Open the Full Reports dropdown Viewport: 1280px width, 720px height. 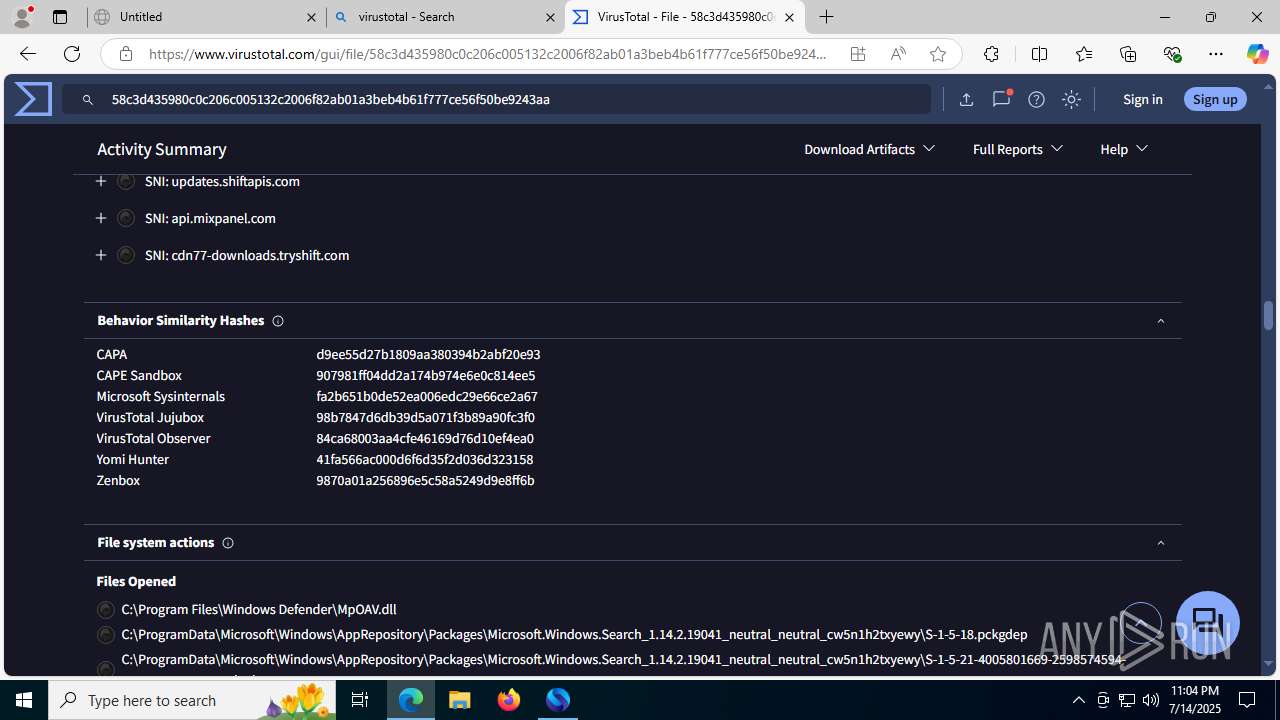(x=1018, y=149)
